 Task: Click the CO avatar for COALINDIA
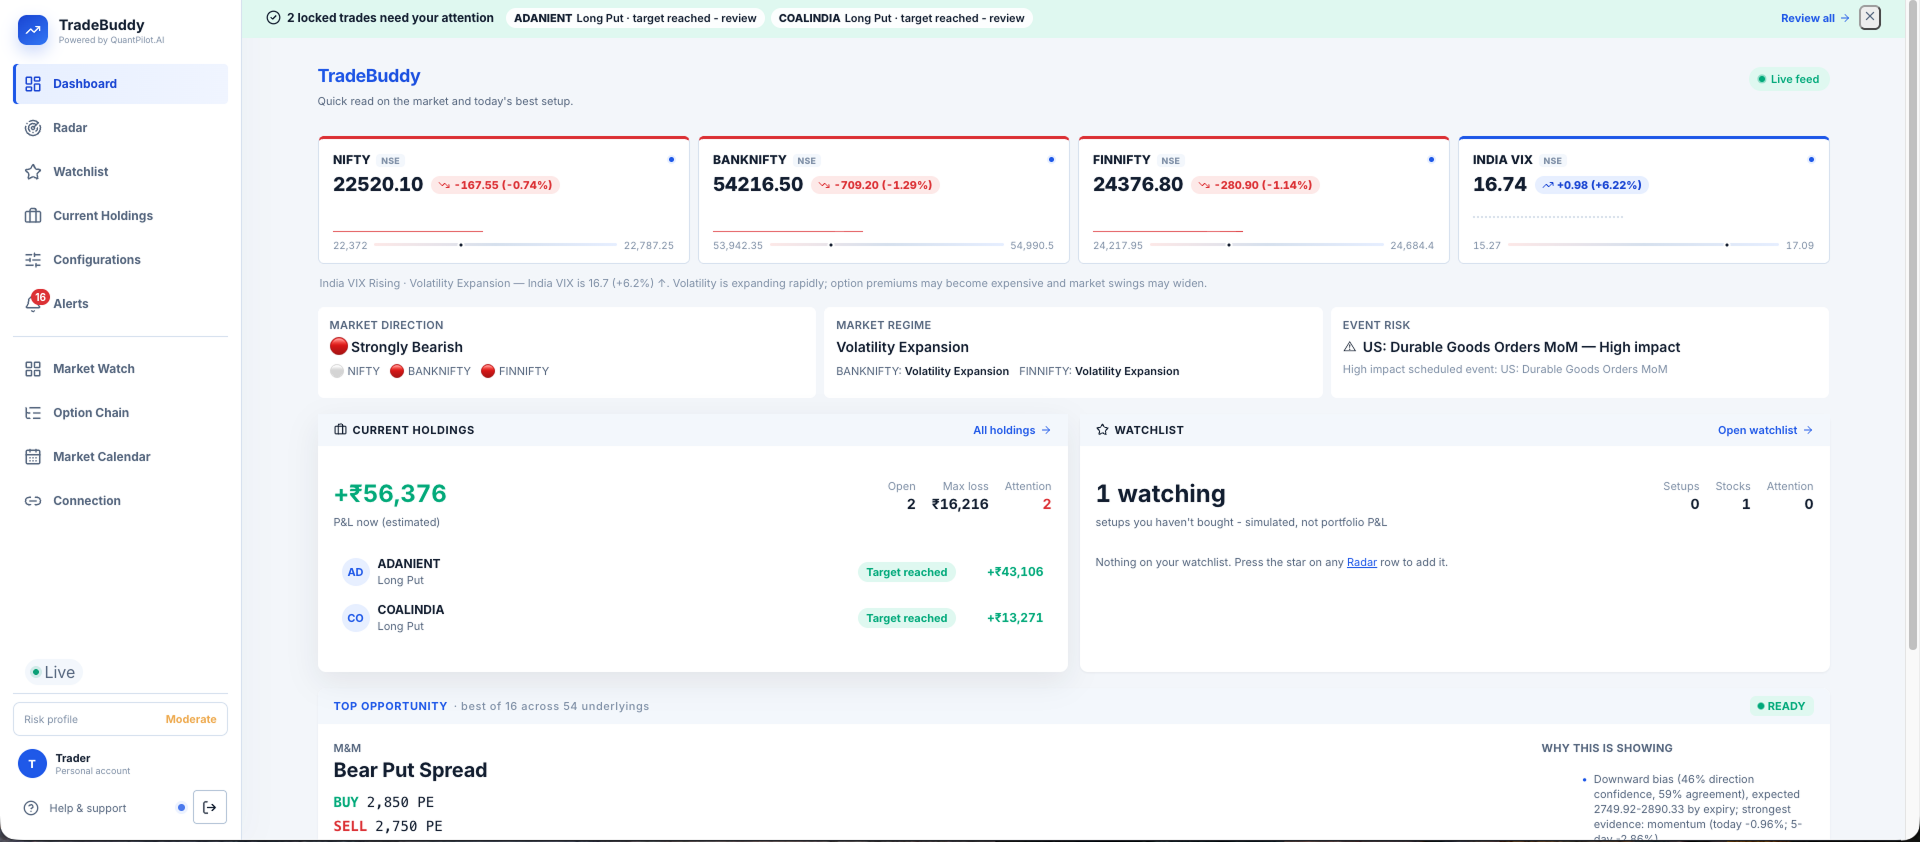click(x=355, y=618)
